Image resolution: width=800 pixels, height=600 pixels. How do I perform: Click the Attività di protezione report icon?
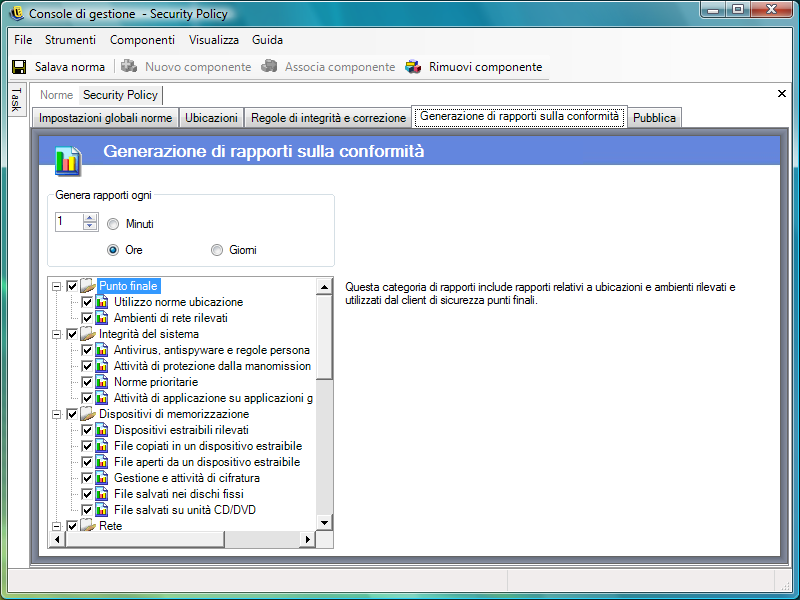tap(102, 365)
